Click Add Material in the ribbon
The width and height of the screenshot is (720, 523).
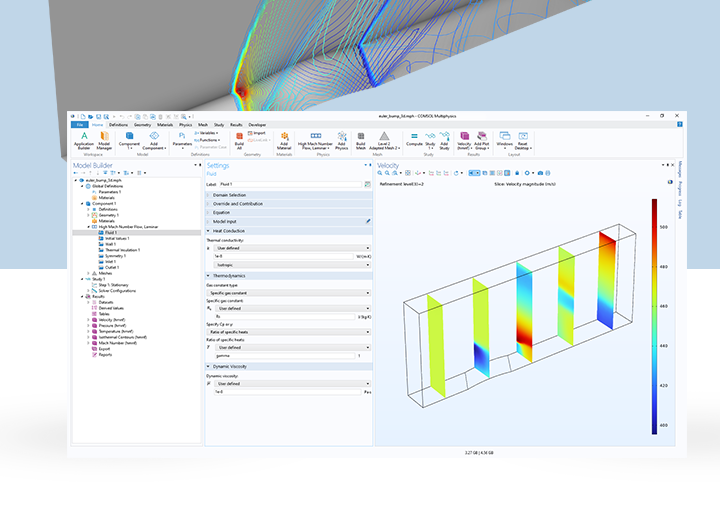(284, 140)
